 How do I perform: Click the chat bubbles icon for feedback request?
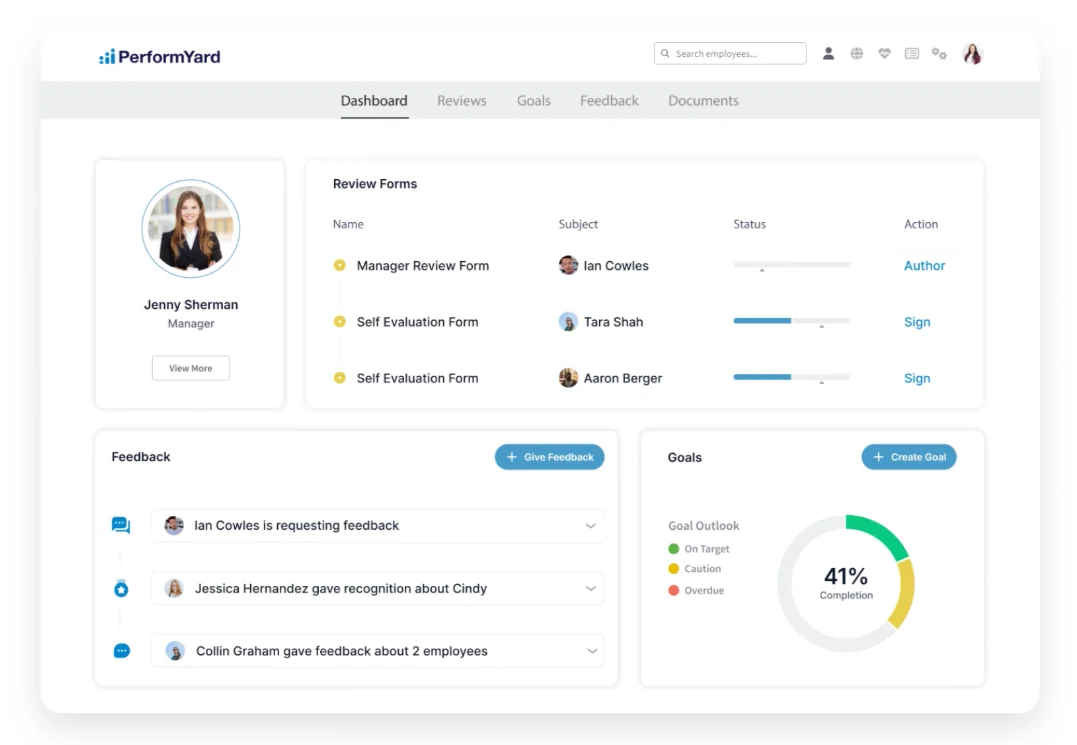(x=121, y=525)
